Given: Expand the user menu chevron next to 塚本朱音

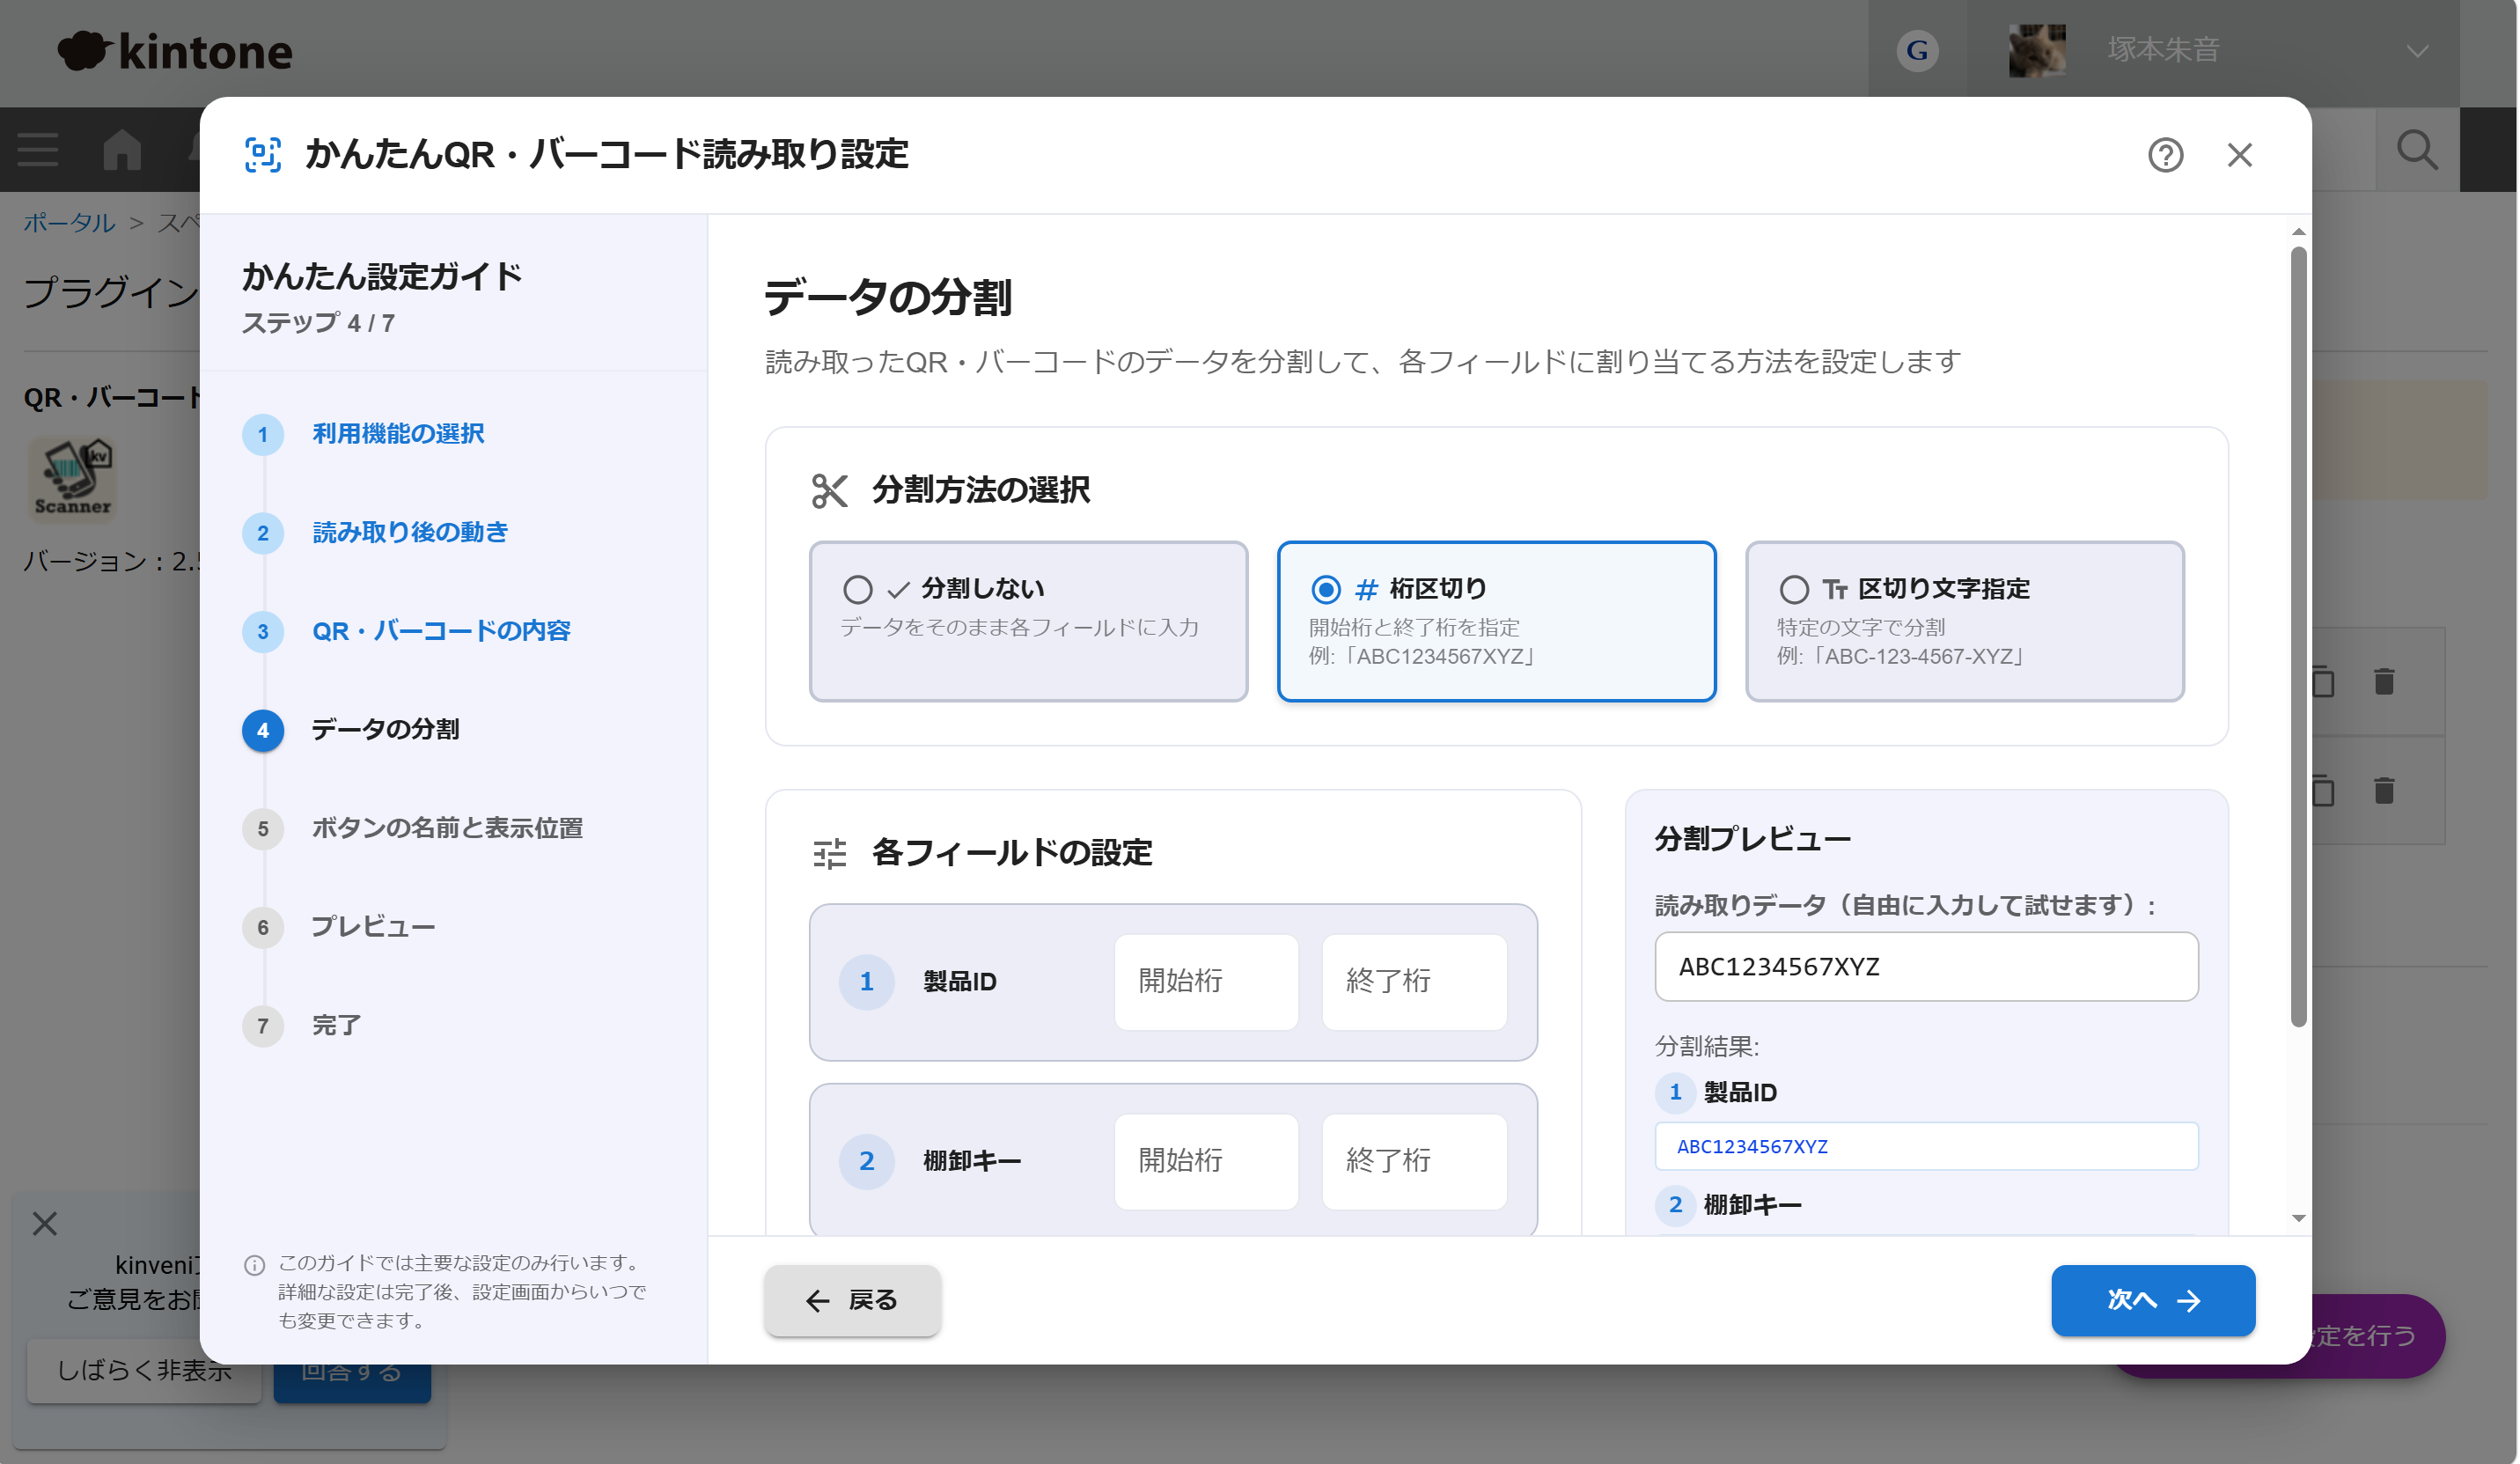Looking at the screenshot, I should [x=2417, y=51].
